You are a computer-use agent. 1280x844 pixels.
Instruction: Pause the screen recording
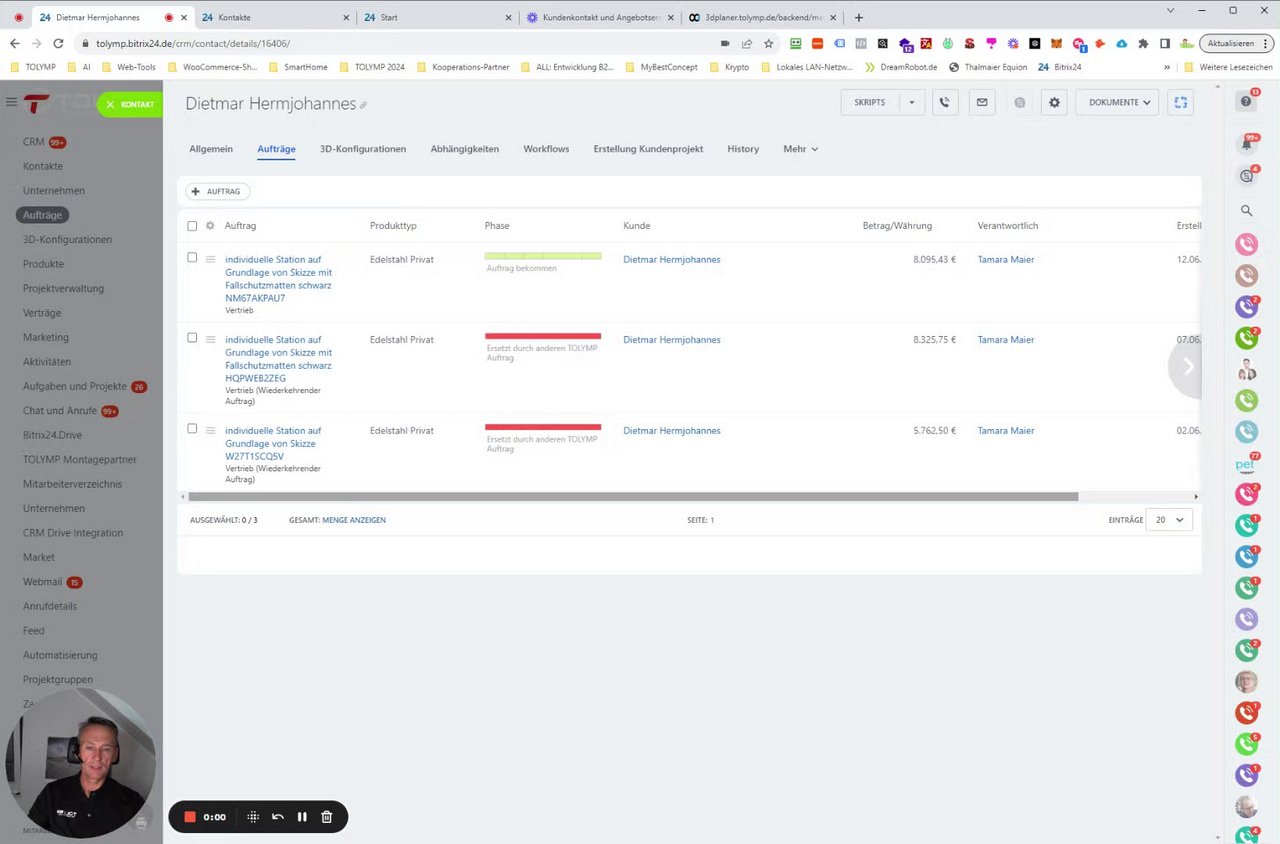[302, 817]
